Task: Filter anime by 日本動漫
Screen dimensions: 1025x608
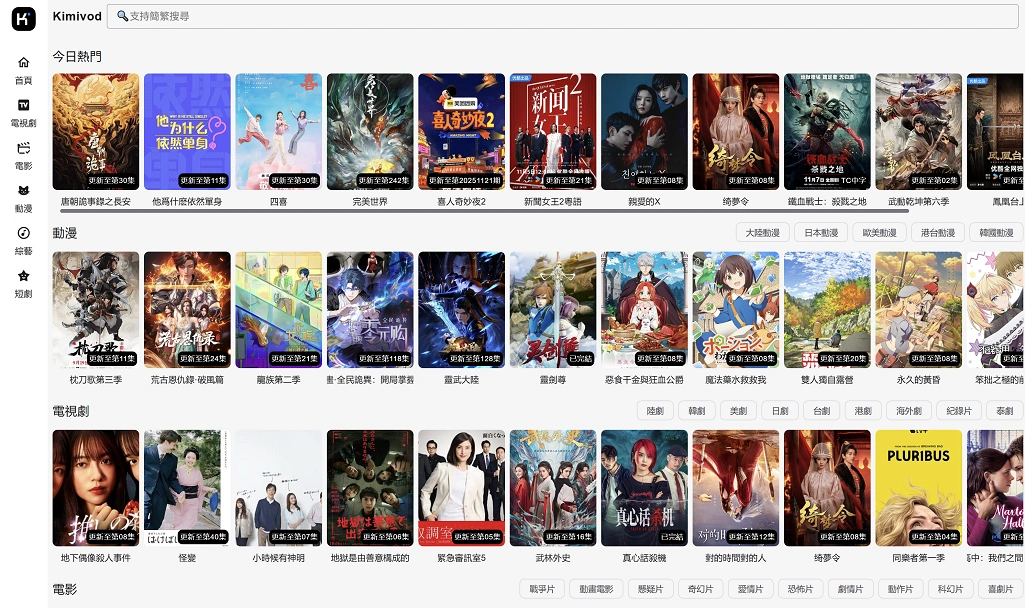Action: coord(821,233)
